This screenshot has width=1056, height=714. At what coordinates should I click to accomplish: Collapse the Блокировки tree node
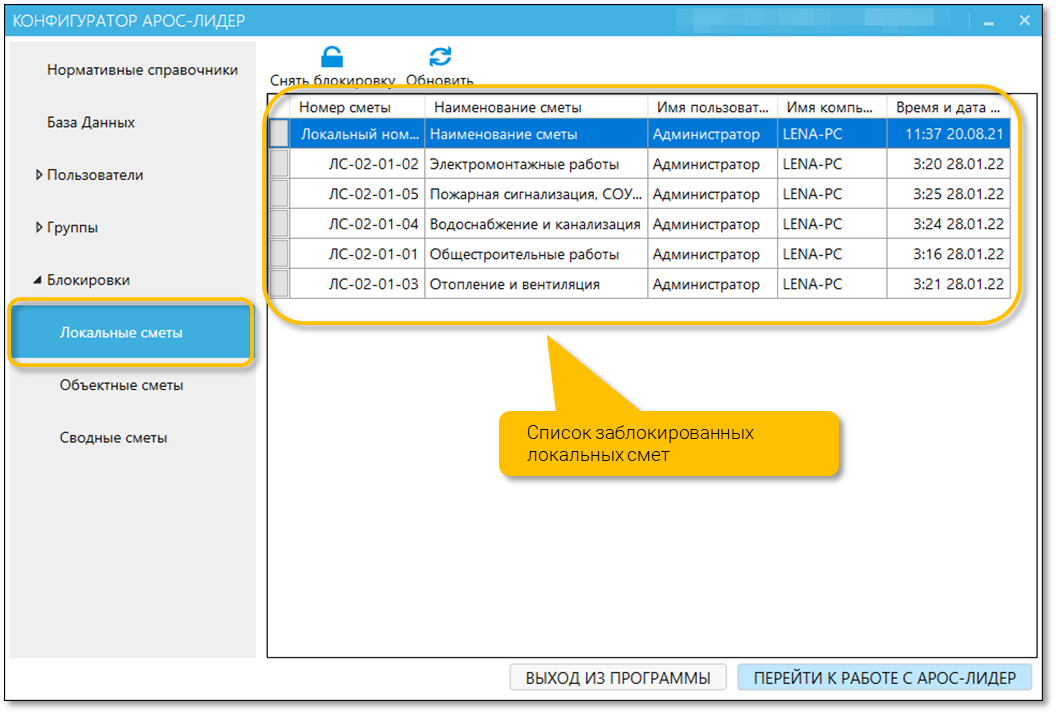38,280
